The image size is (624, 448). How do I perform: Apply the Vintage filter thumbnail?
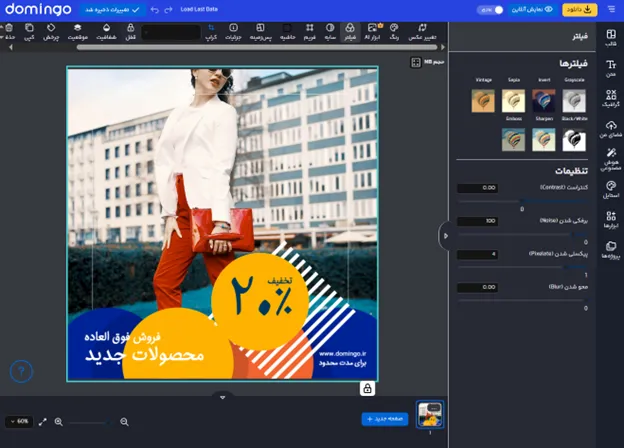click(x=483, y=100)
